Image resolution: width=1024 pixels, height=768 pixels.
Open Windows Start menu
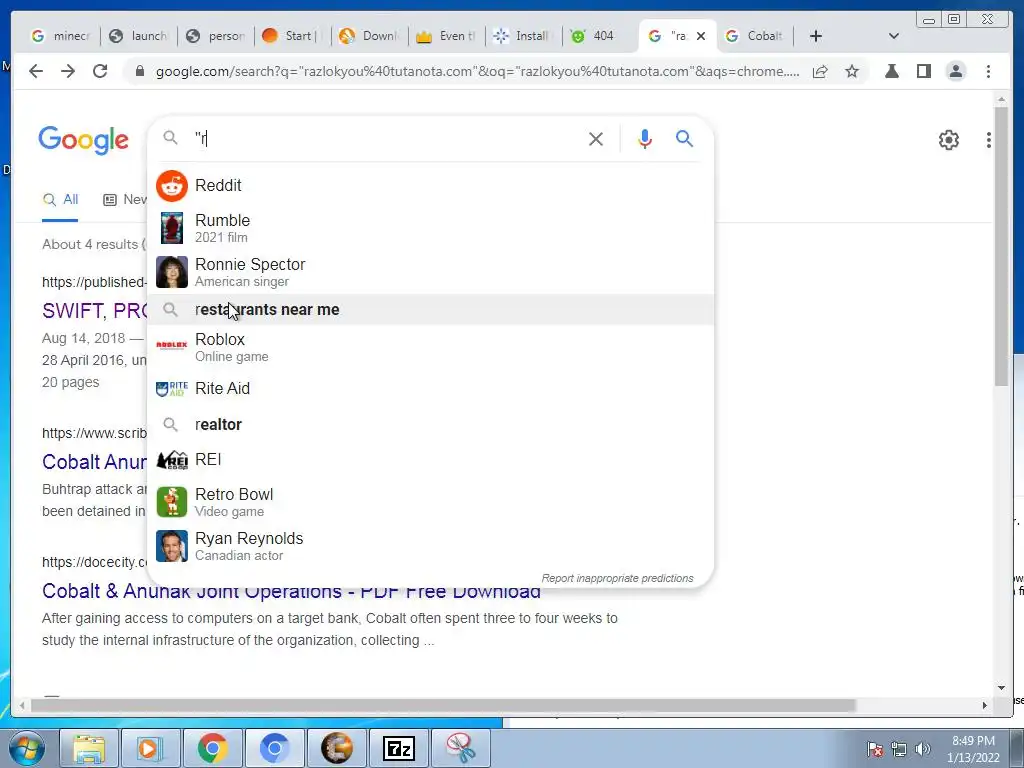[x=27, y=748]
